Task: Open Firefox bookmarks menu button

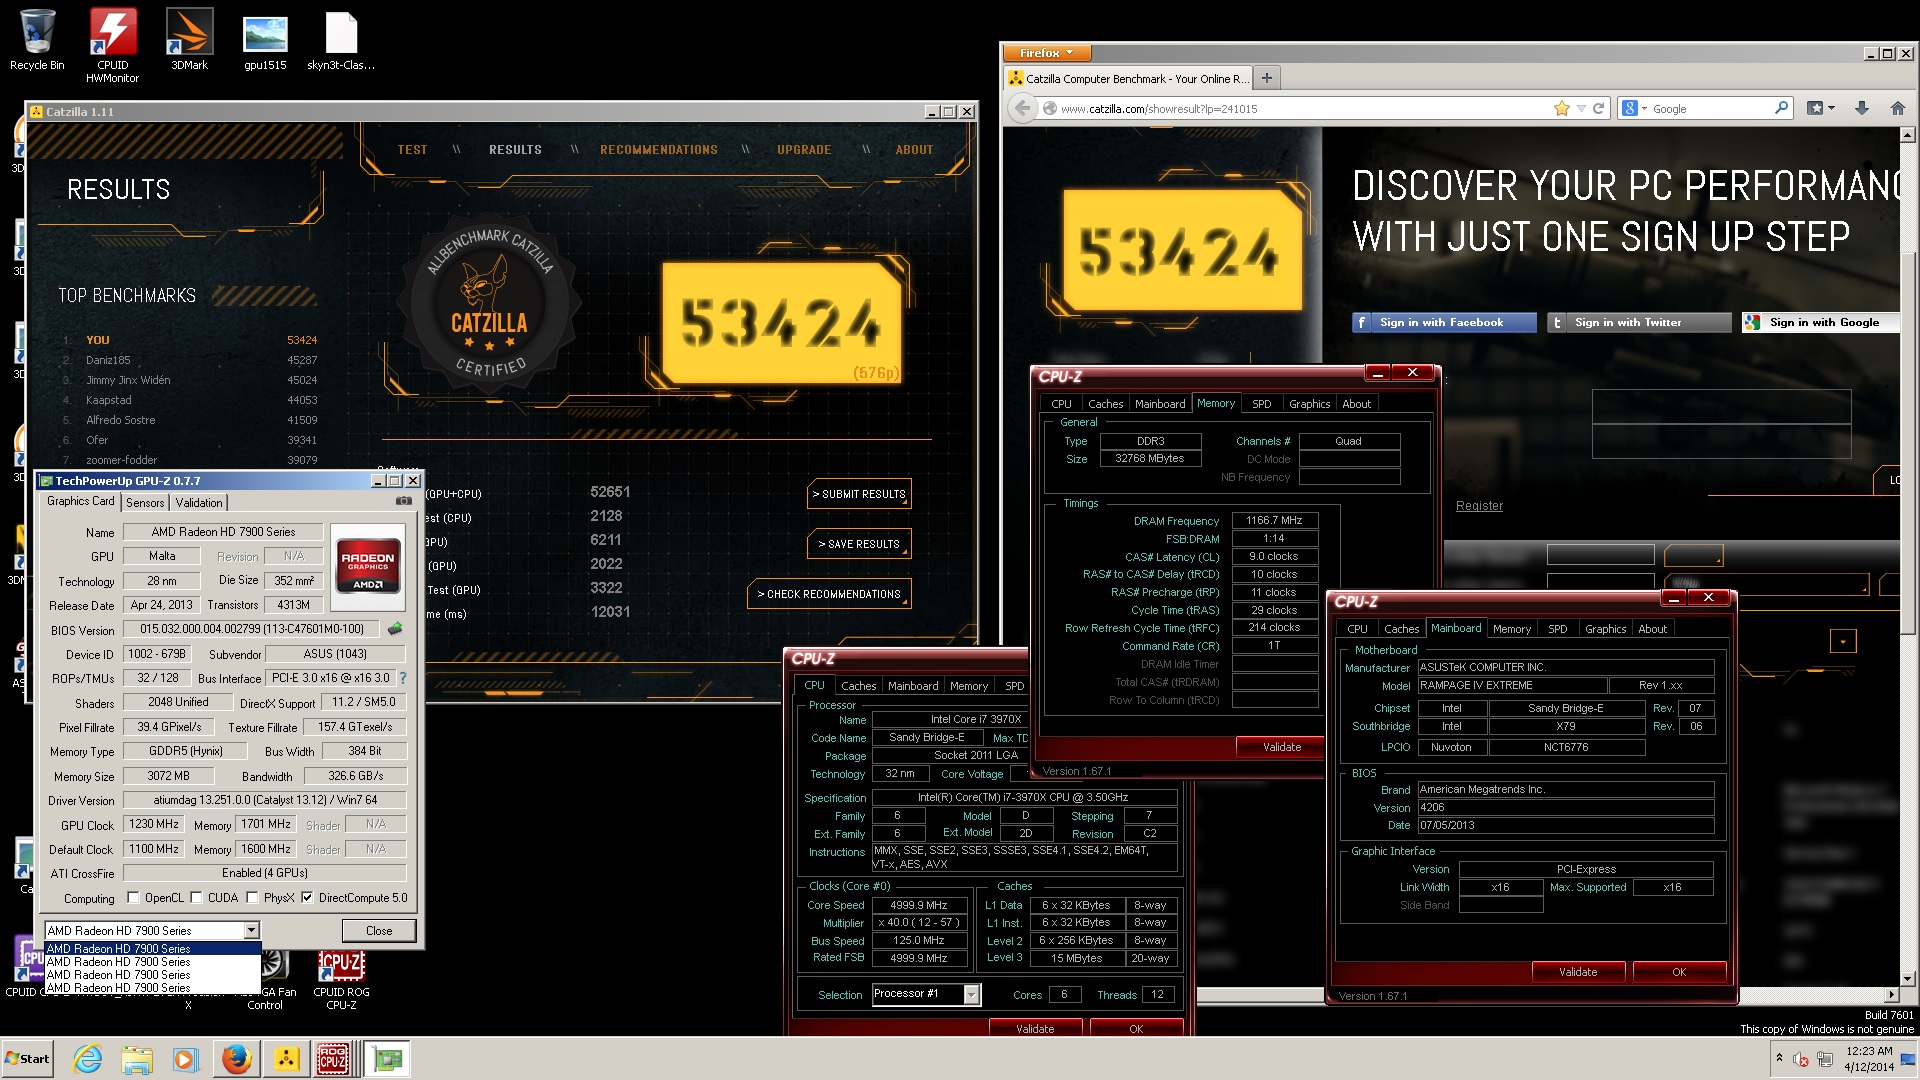Action: [1820, 108]
